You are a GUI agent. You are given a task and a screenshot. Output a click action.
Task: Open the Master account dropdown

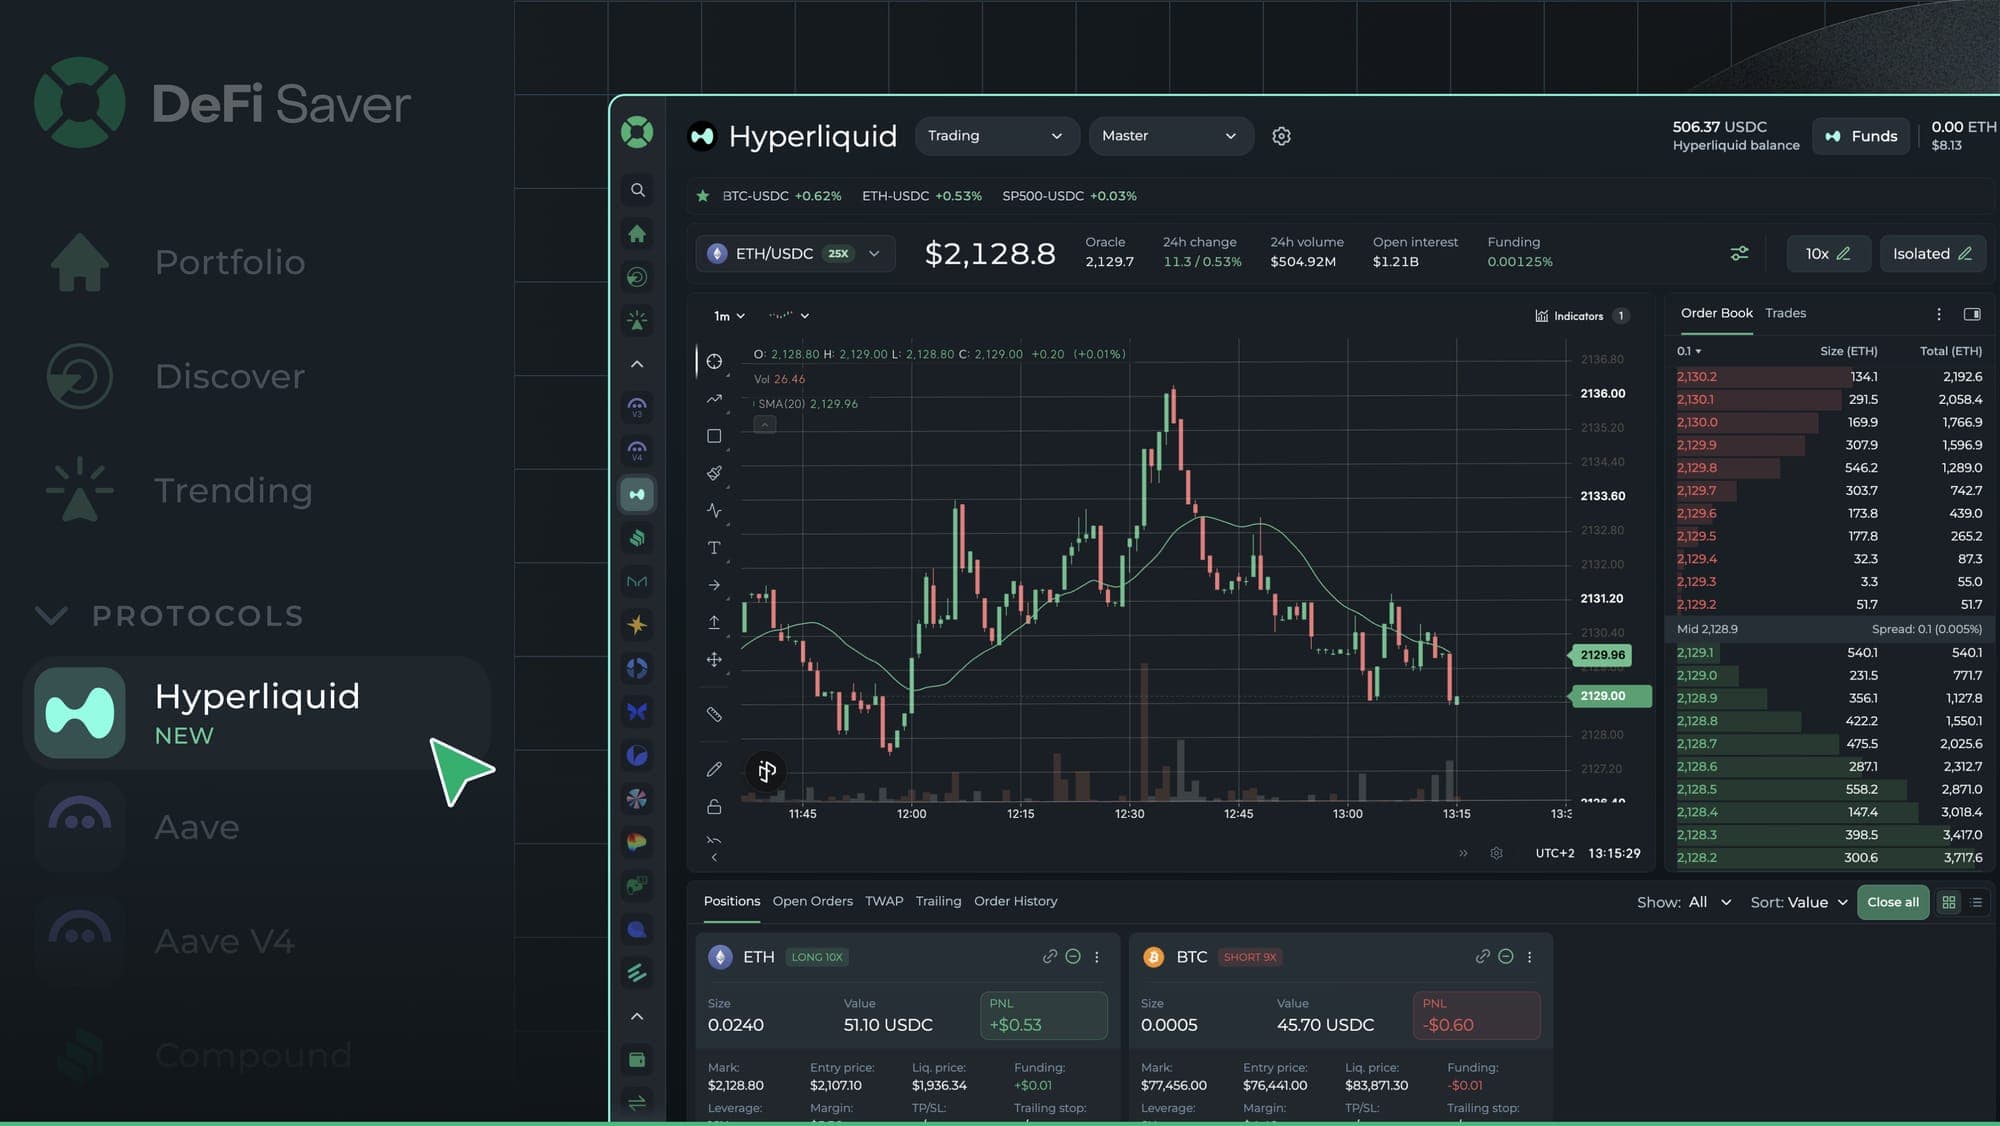[1170, 136]
